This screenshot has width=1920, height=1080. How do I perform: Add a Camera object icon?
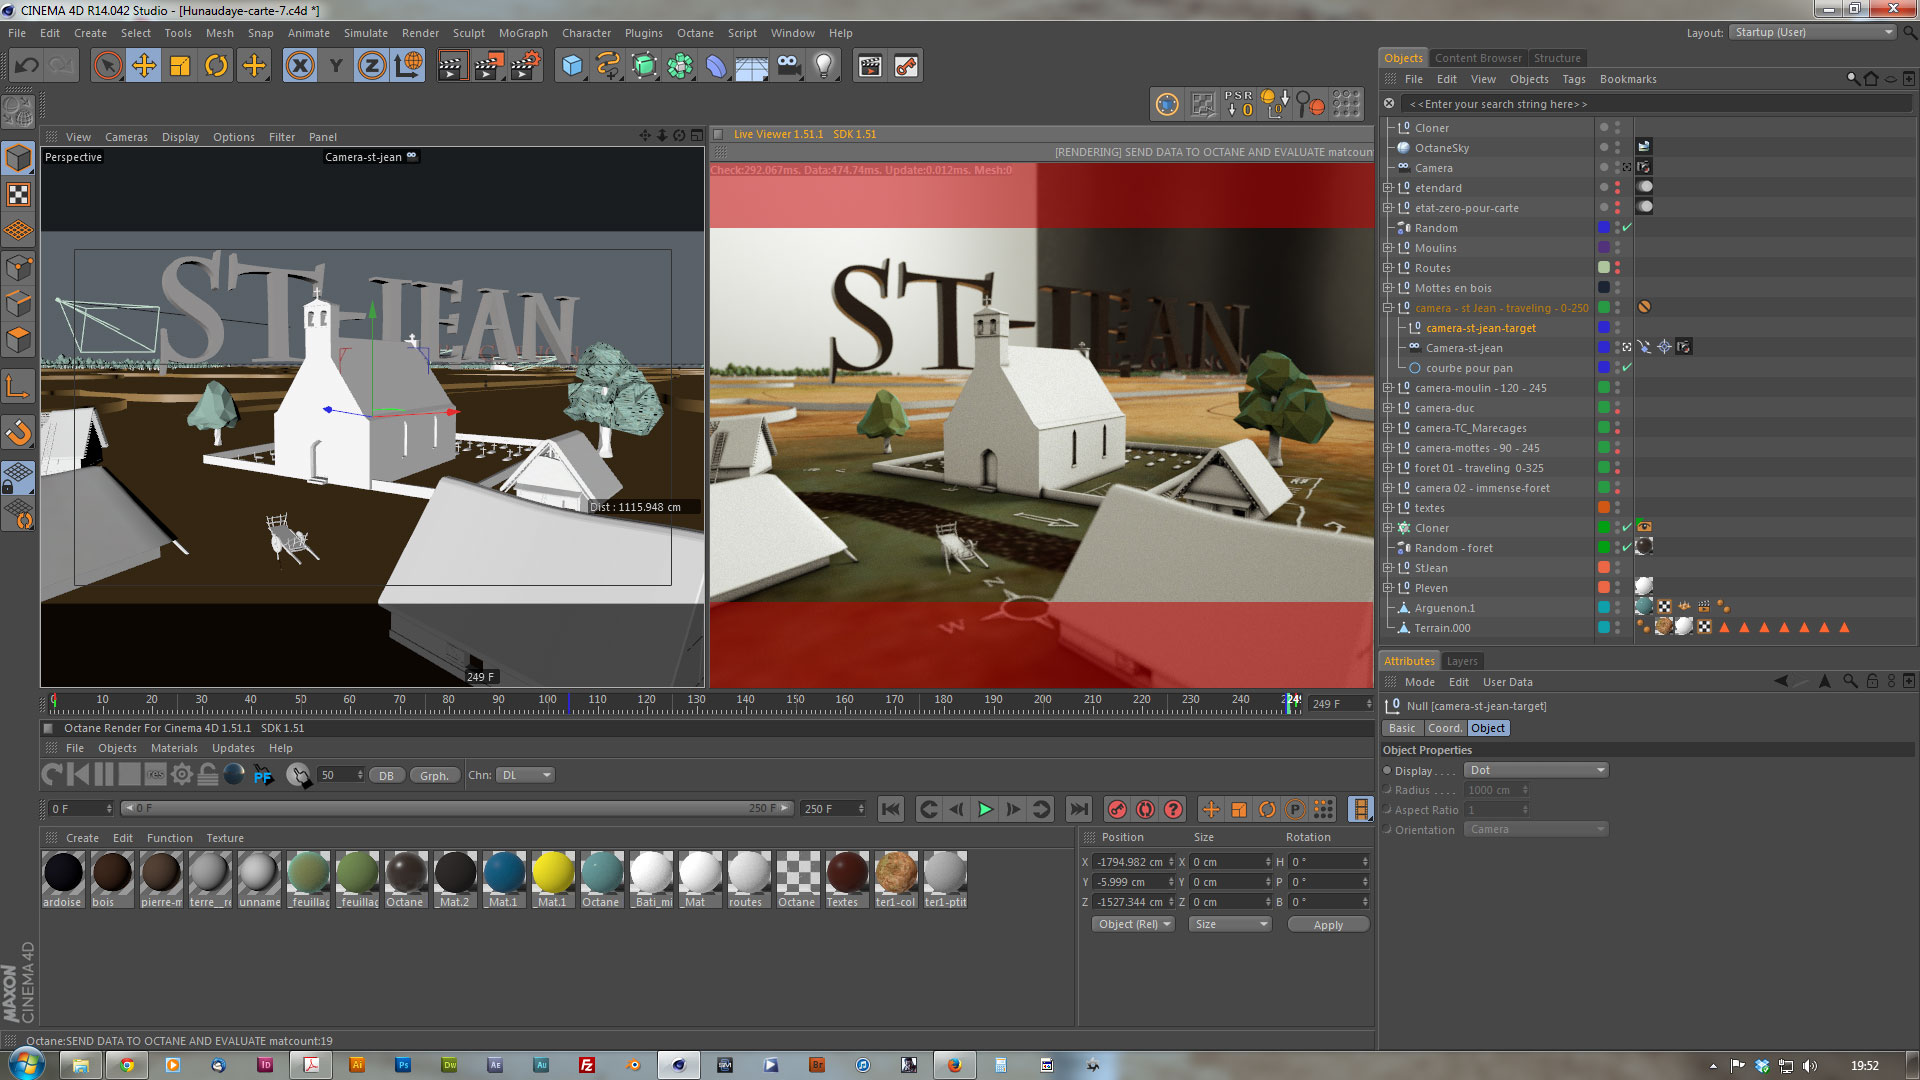click(x=788, y=66)
